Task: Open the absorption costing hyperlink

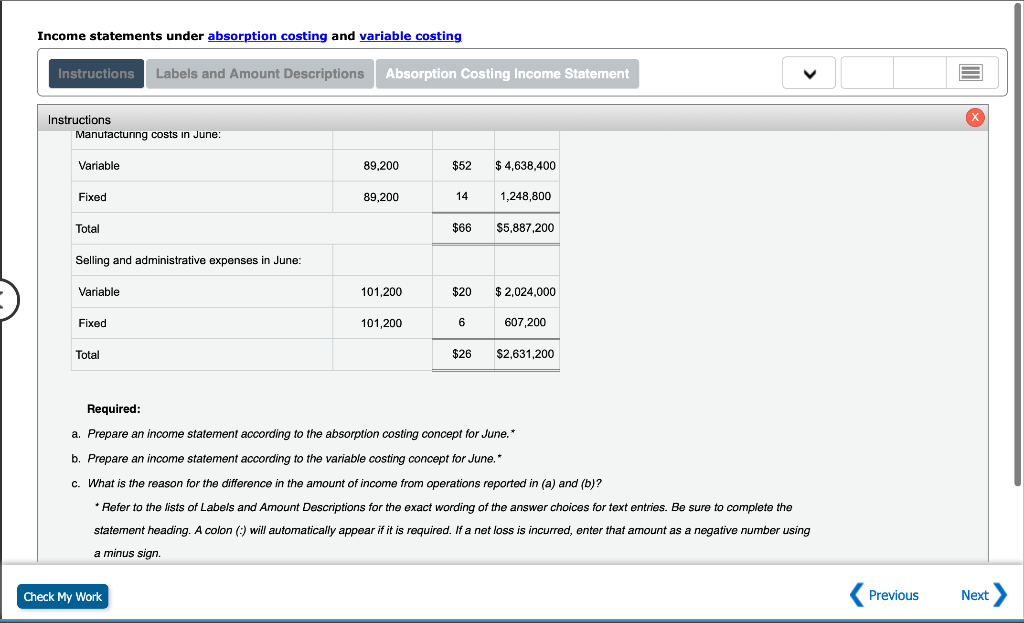Action: point(266,35)
